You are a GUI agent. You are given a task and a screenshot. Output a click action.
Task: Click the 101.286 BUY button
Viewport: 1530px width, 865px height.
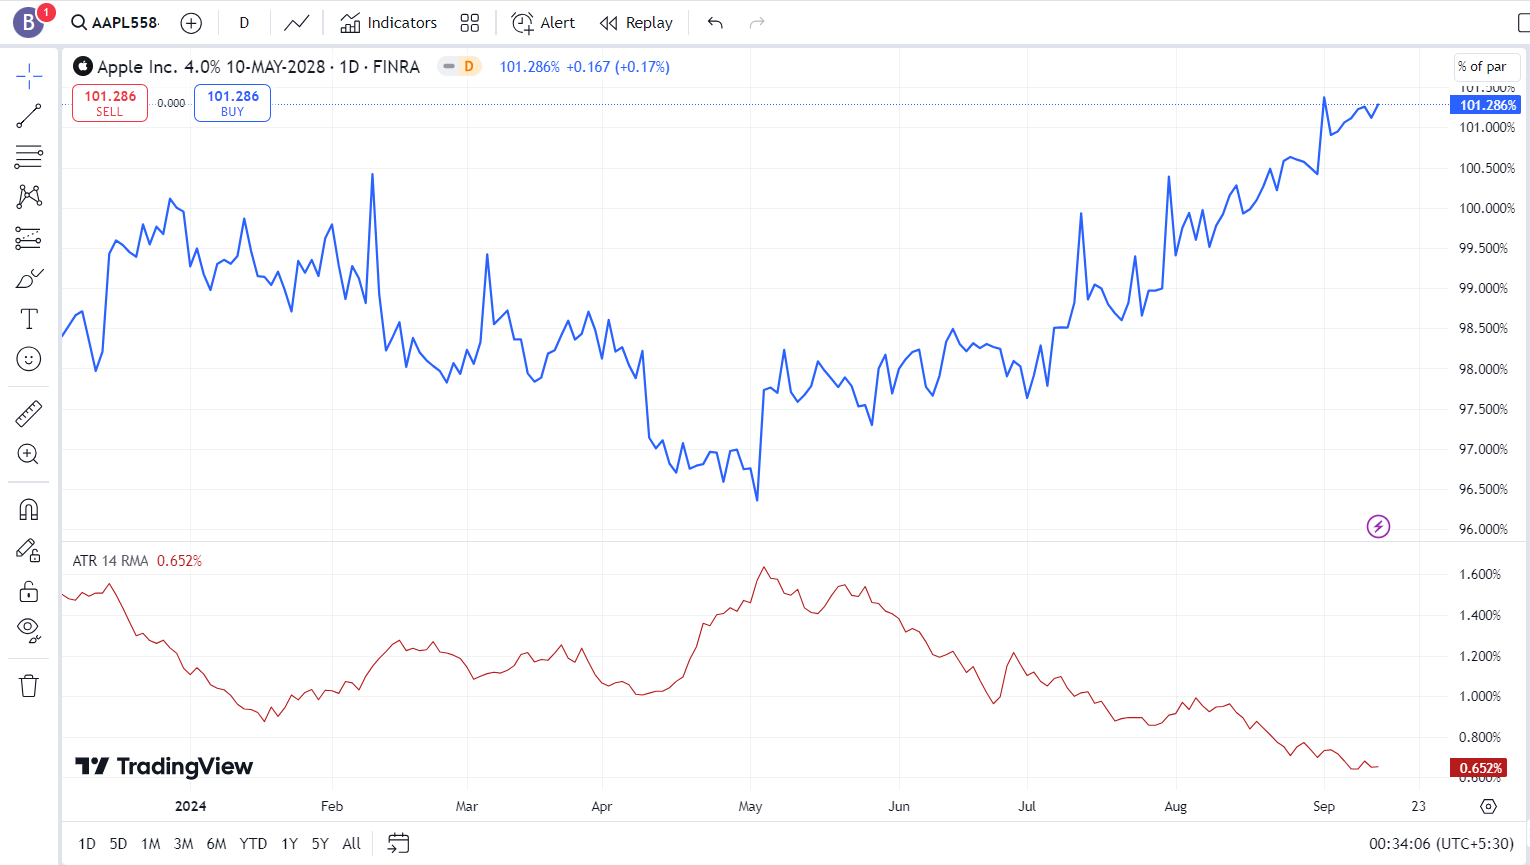click(232, 103)
